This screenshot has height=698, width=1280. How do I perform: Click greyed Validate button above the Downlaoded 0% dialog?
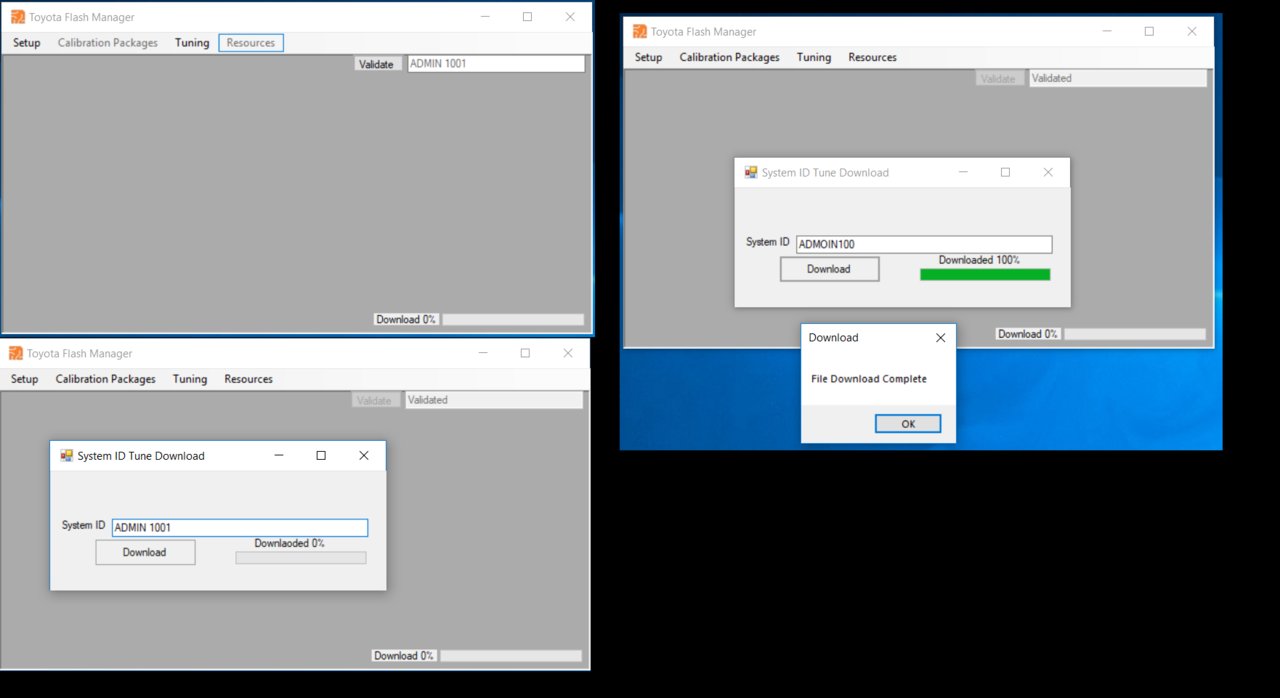pyautogui.click(x=375, y=400)
